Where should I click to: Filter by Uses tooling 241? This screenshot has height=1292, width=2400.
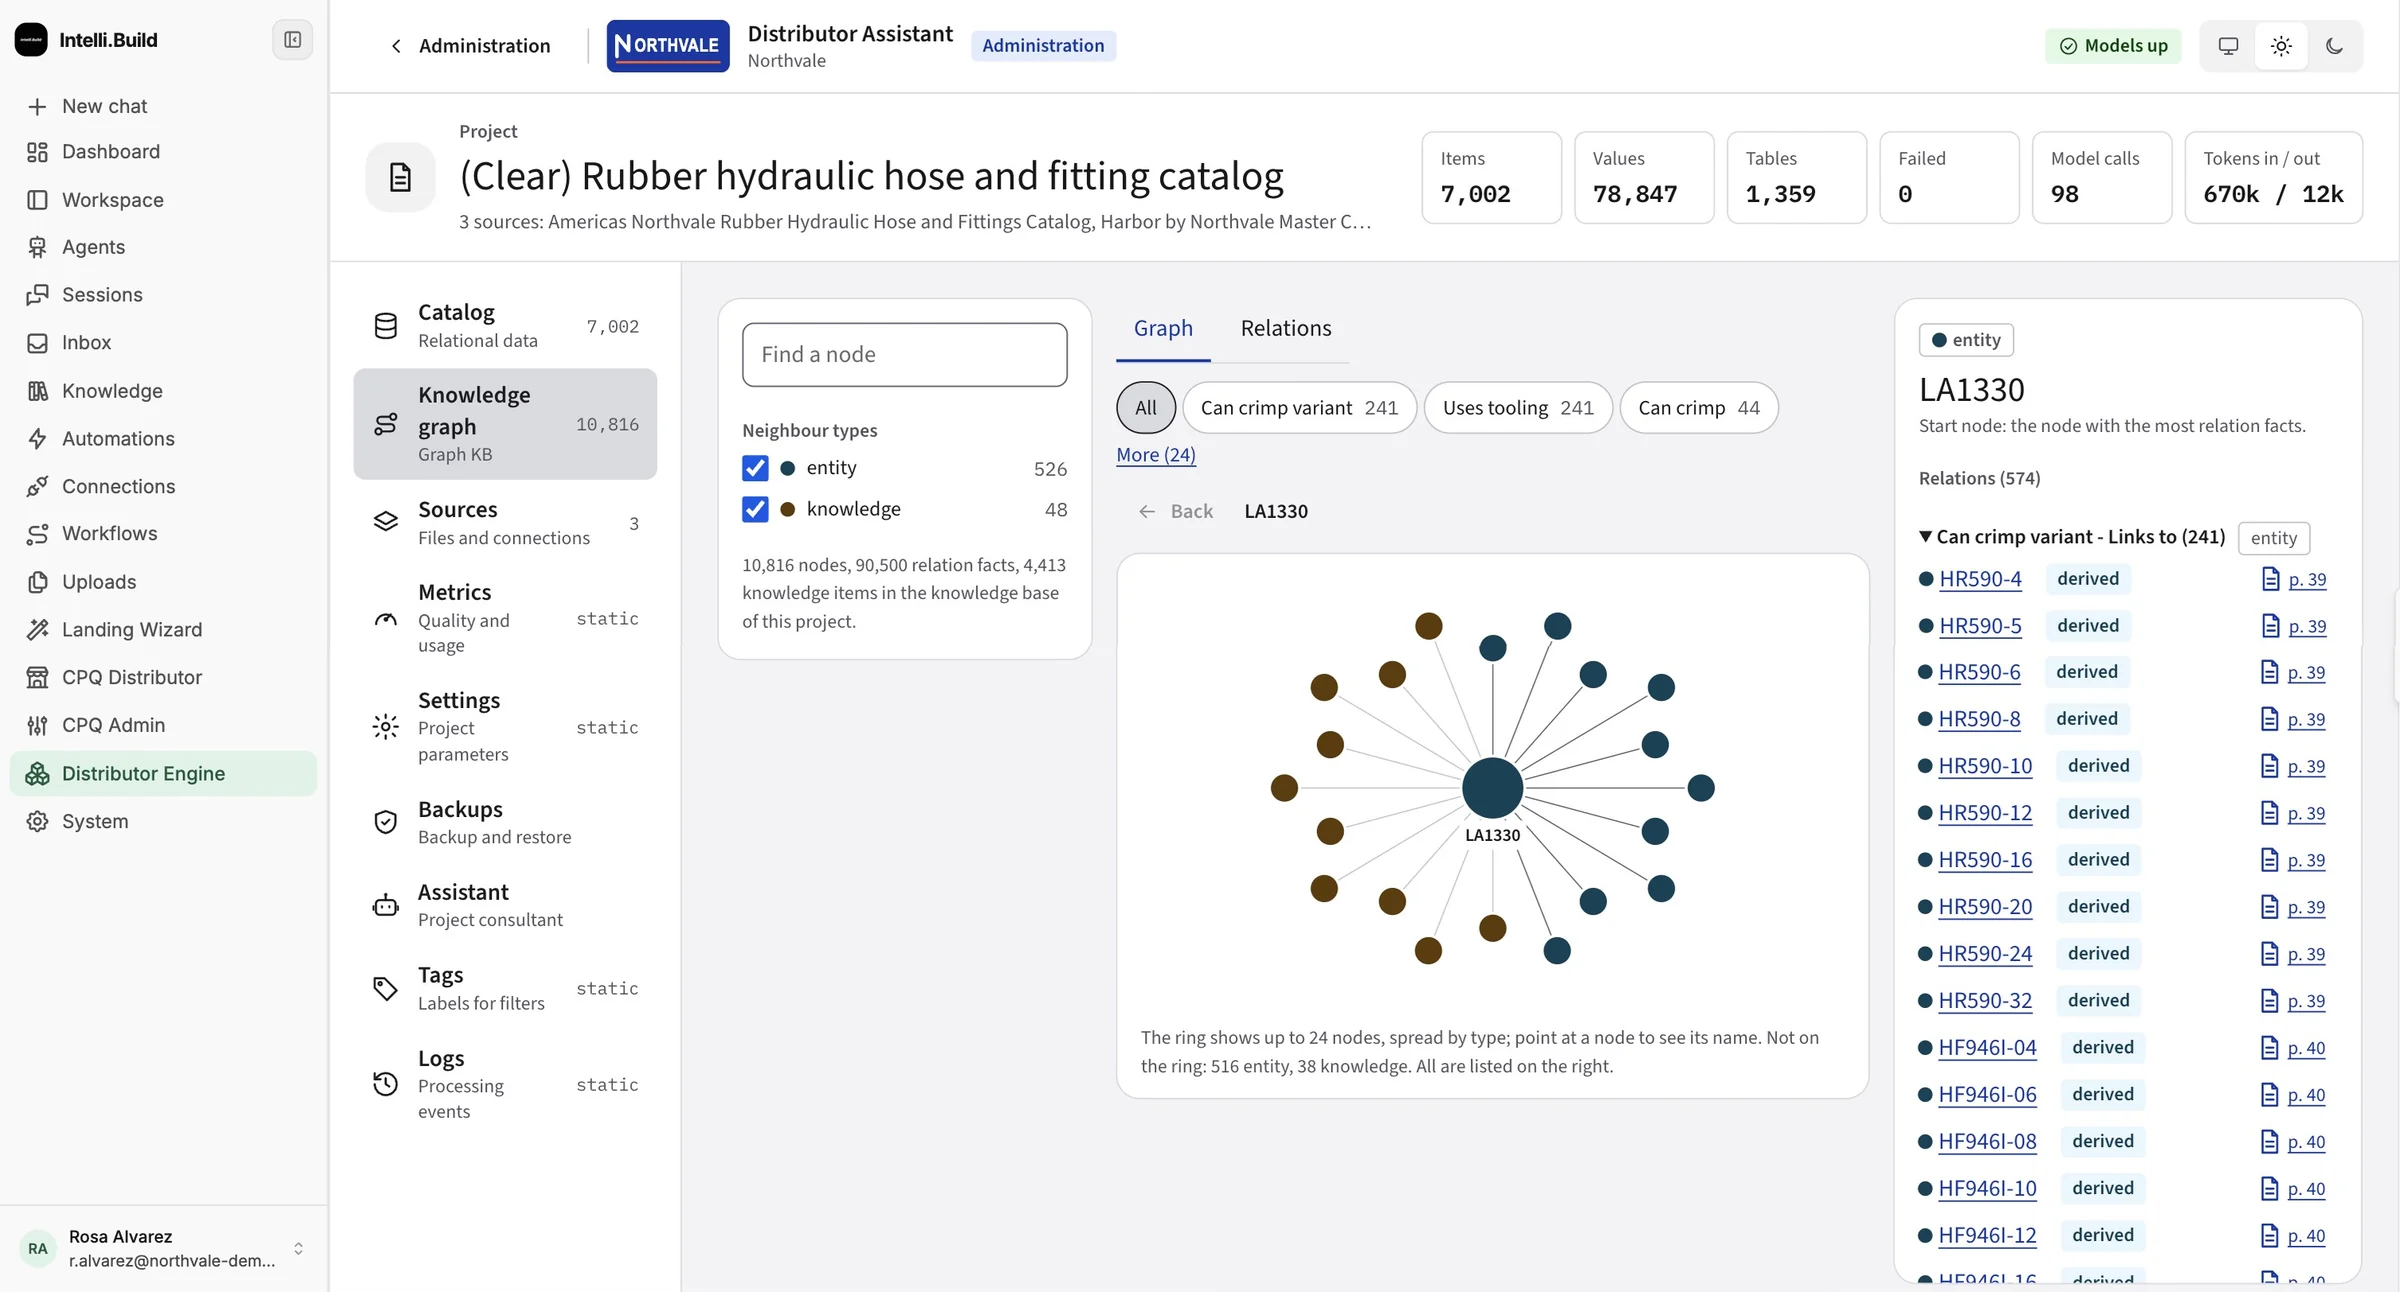point(1518,408)
